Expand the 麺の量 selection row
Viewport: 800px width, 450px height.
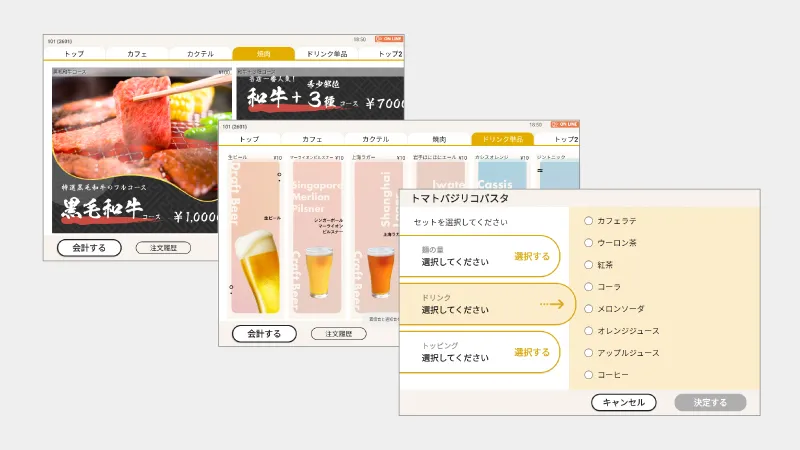(x=478, y=256)
